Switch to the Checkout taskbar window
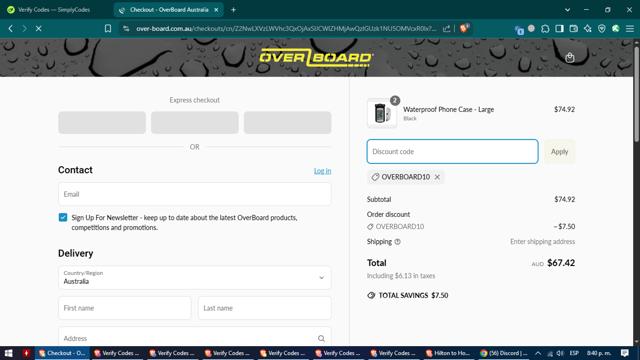Viewport: 640px width, 360px height. pos(62,353)
